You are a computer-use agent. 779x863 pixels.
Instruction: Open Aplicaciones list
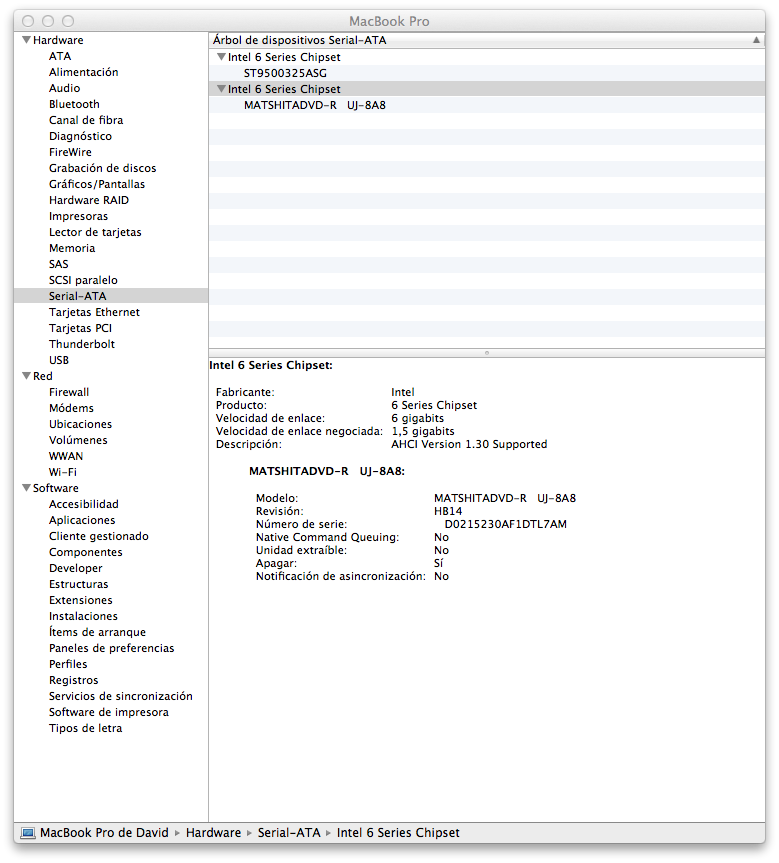tap(82, 520)
